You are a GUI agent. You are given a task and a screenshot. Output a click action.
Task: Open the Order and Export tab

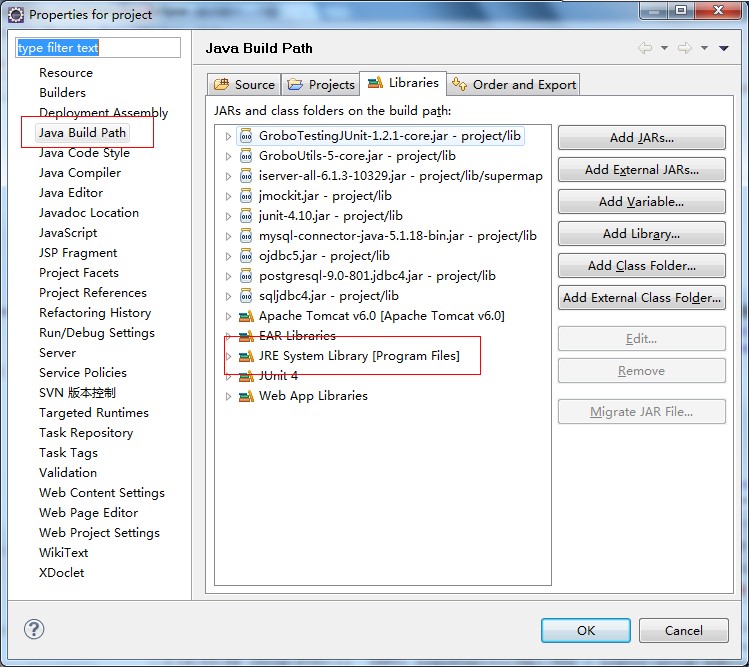514,85
